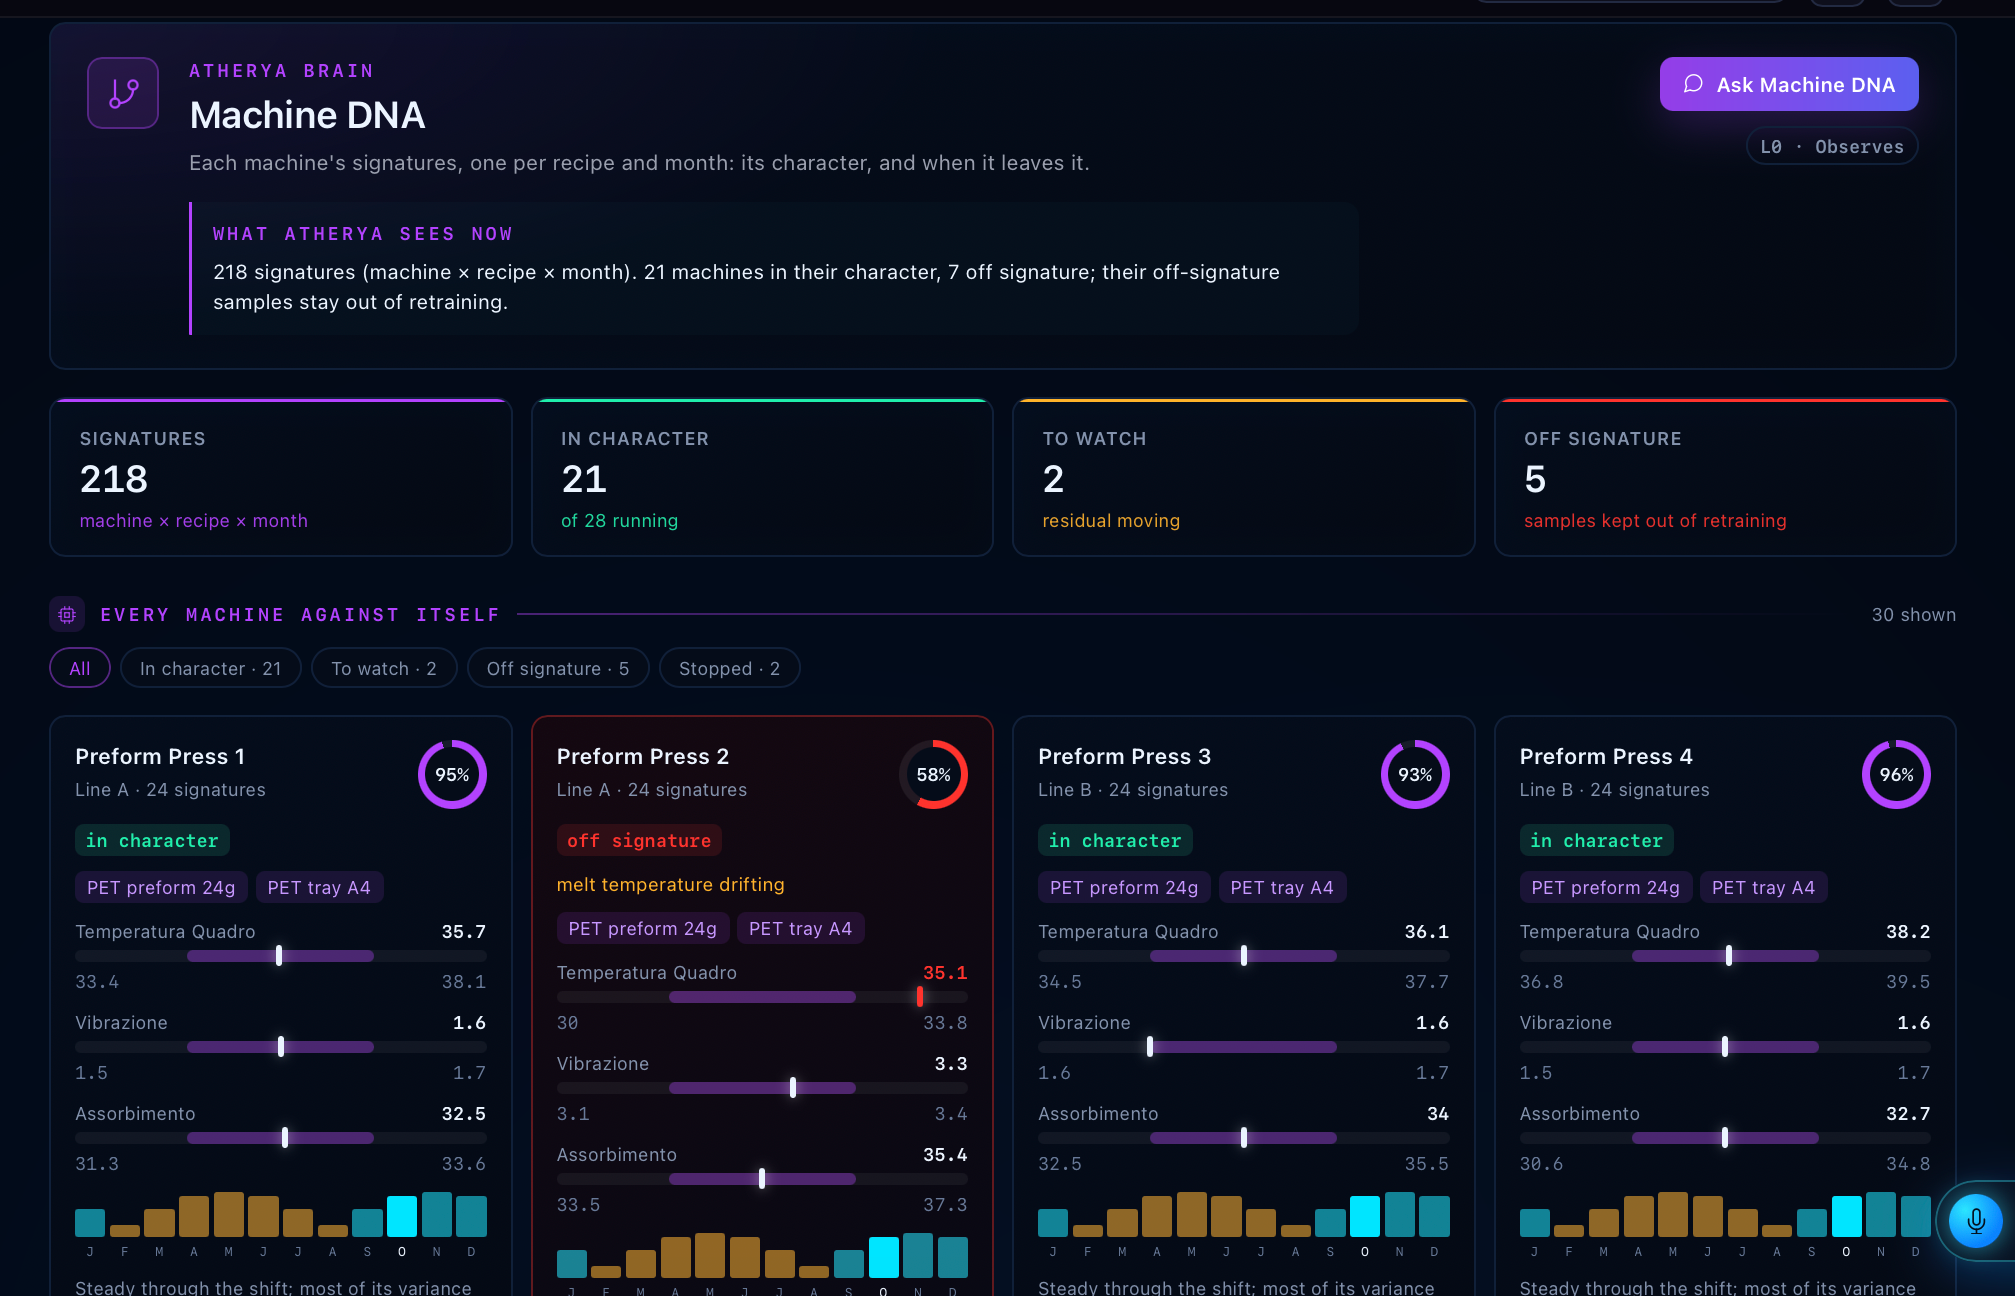
Task: Filter by To watch · 2
Action: click(x=384, y=668)
